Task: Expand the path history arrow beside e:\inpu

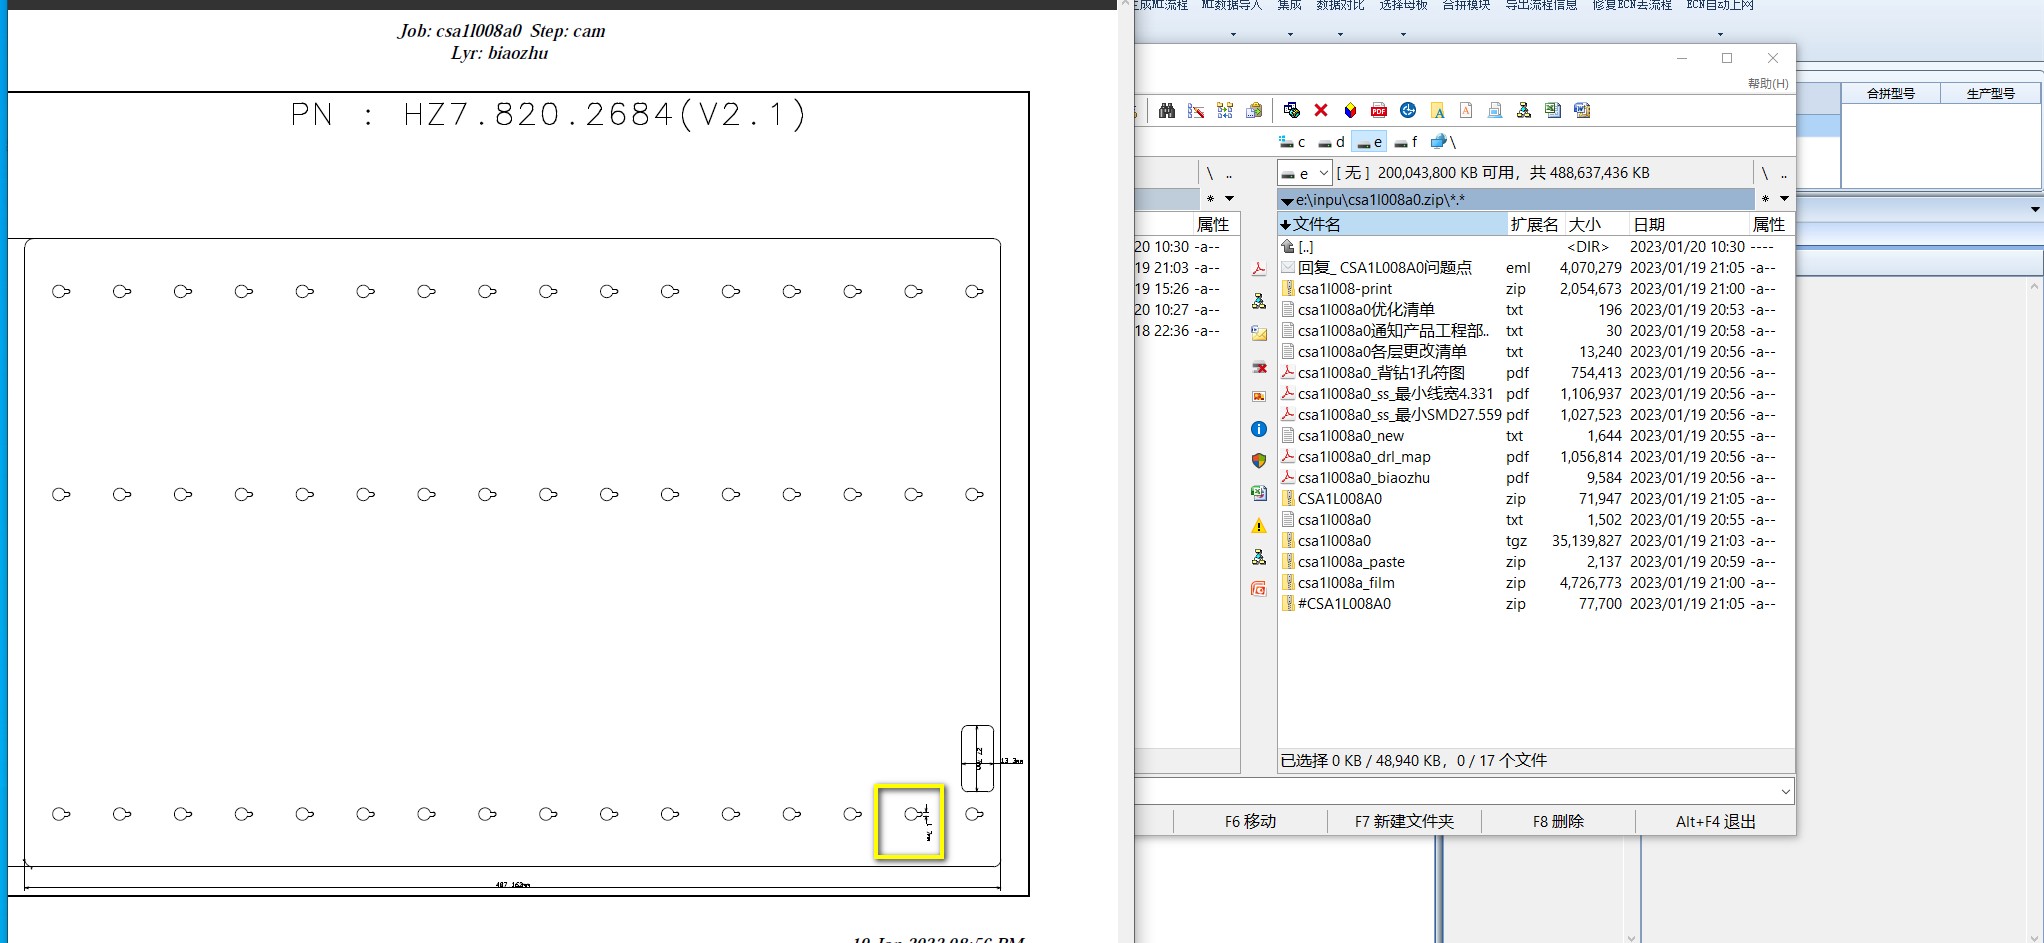Action: [x=1784, y=199]
